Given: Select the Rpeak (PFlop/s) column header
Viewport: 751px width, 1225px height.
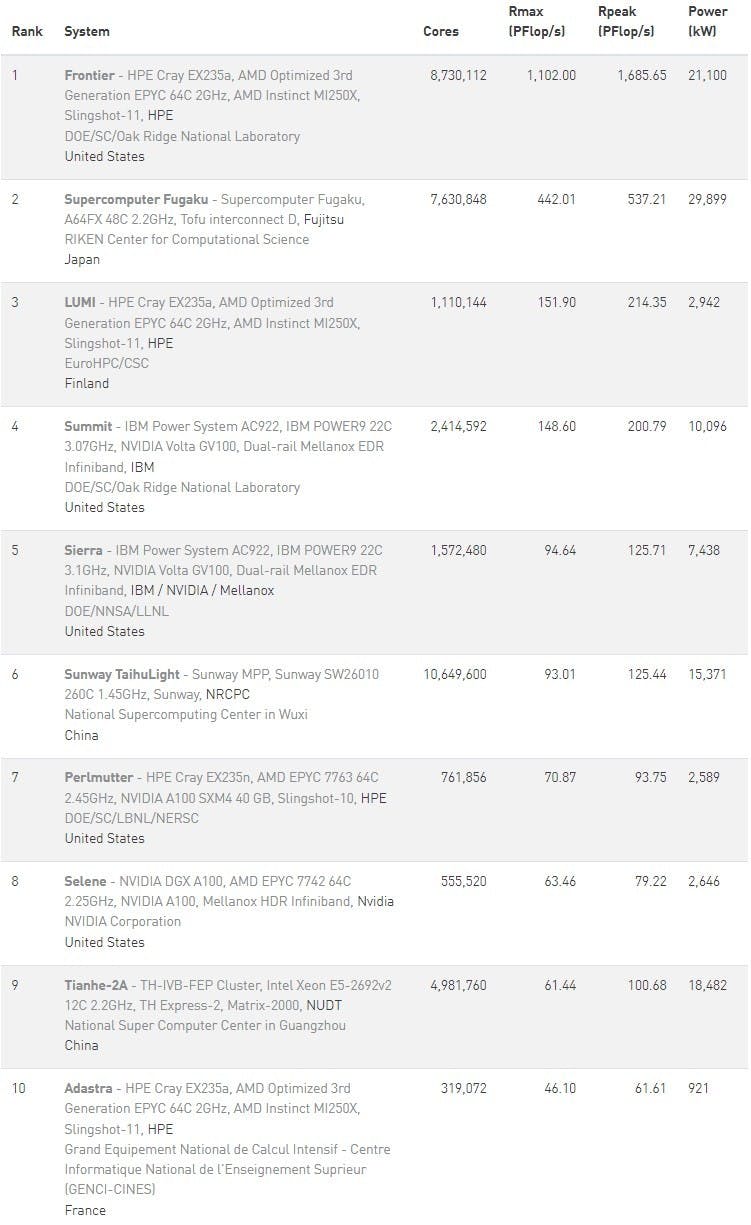Looking at the screenshot, I should pos(626,21).
